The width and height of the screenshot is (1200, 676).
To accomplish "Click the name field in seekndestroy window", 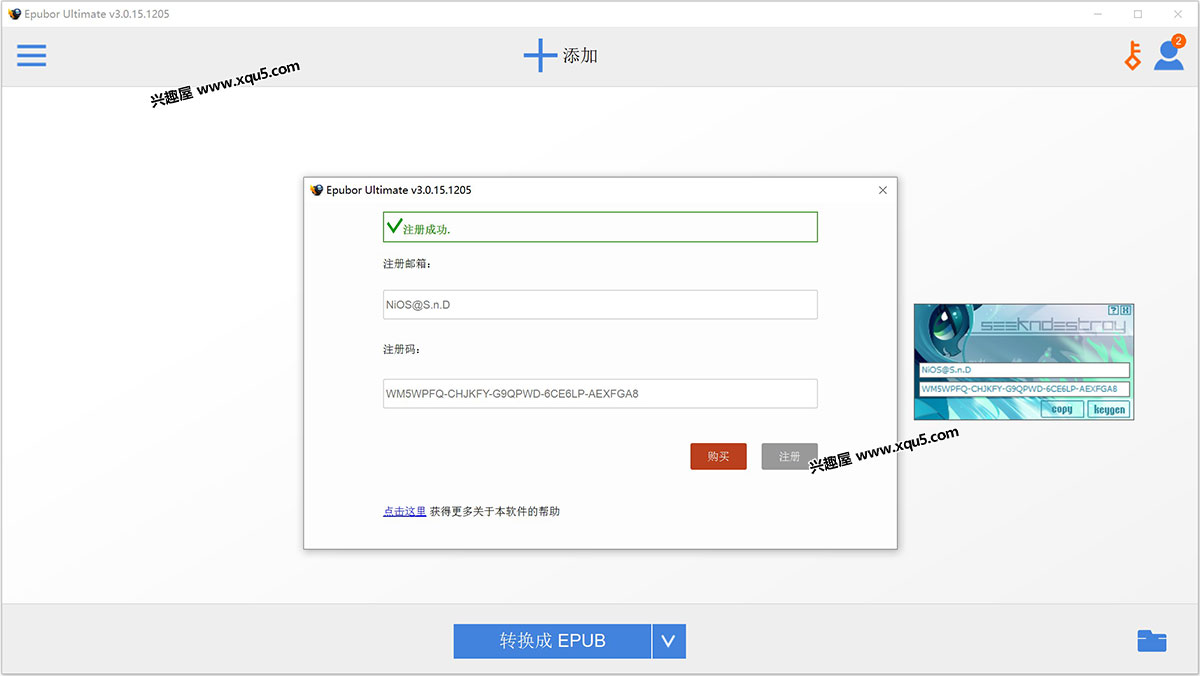I will 1024,370.
